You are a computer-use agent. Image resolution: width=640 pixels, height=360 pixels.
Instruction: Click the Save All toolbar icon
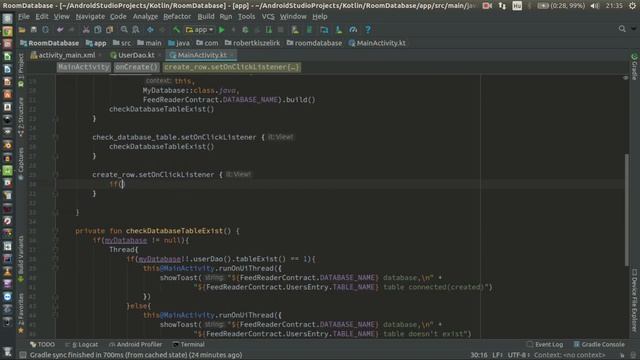pyautogui.click(x=33, y=30)
